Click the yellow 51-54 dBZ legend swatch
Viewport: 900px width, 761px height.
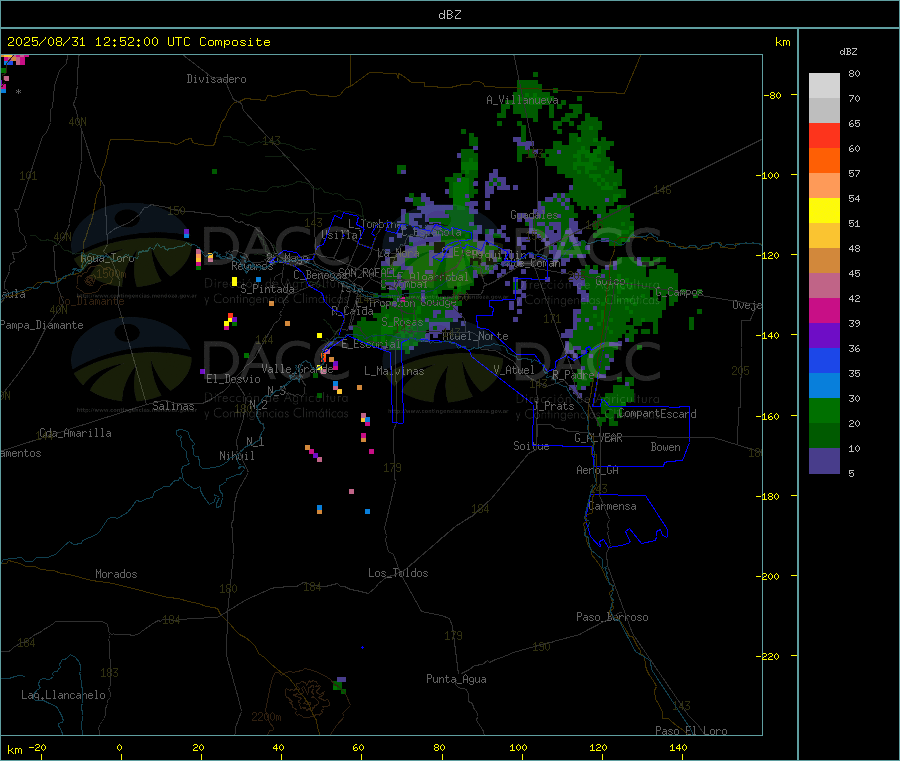point(824,211)
